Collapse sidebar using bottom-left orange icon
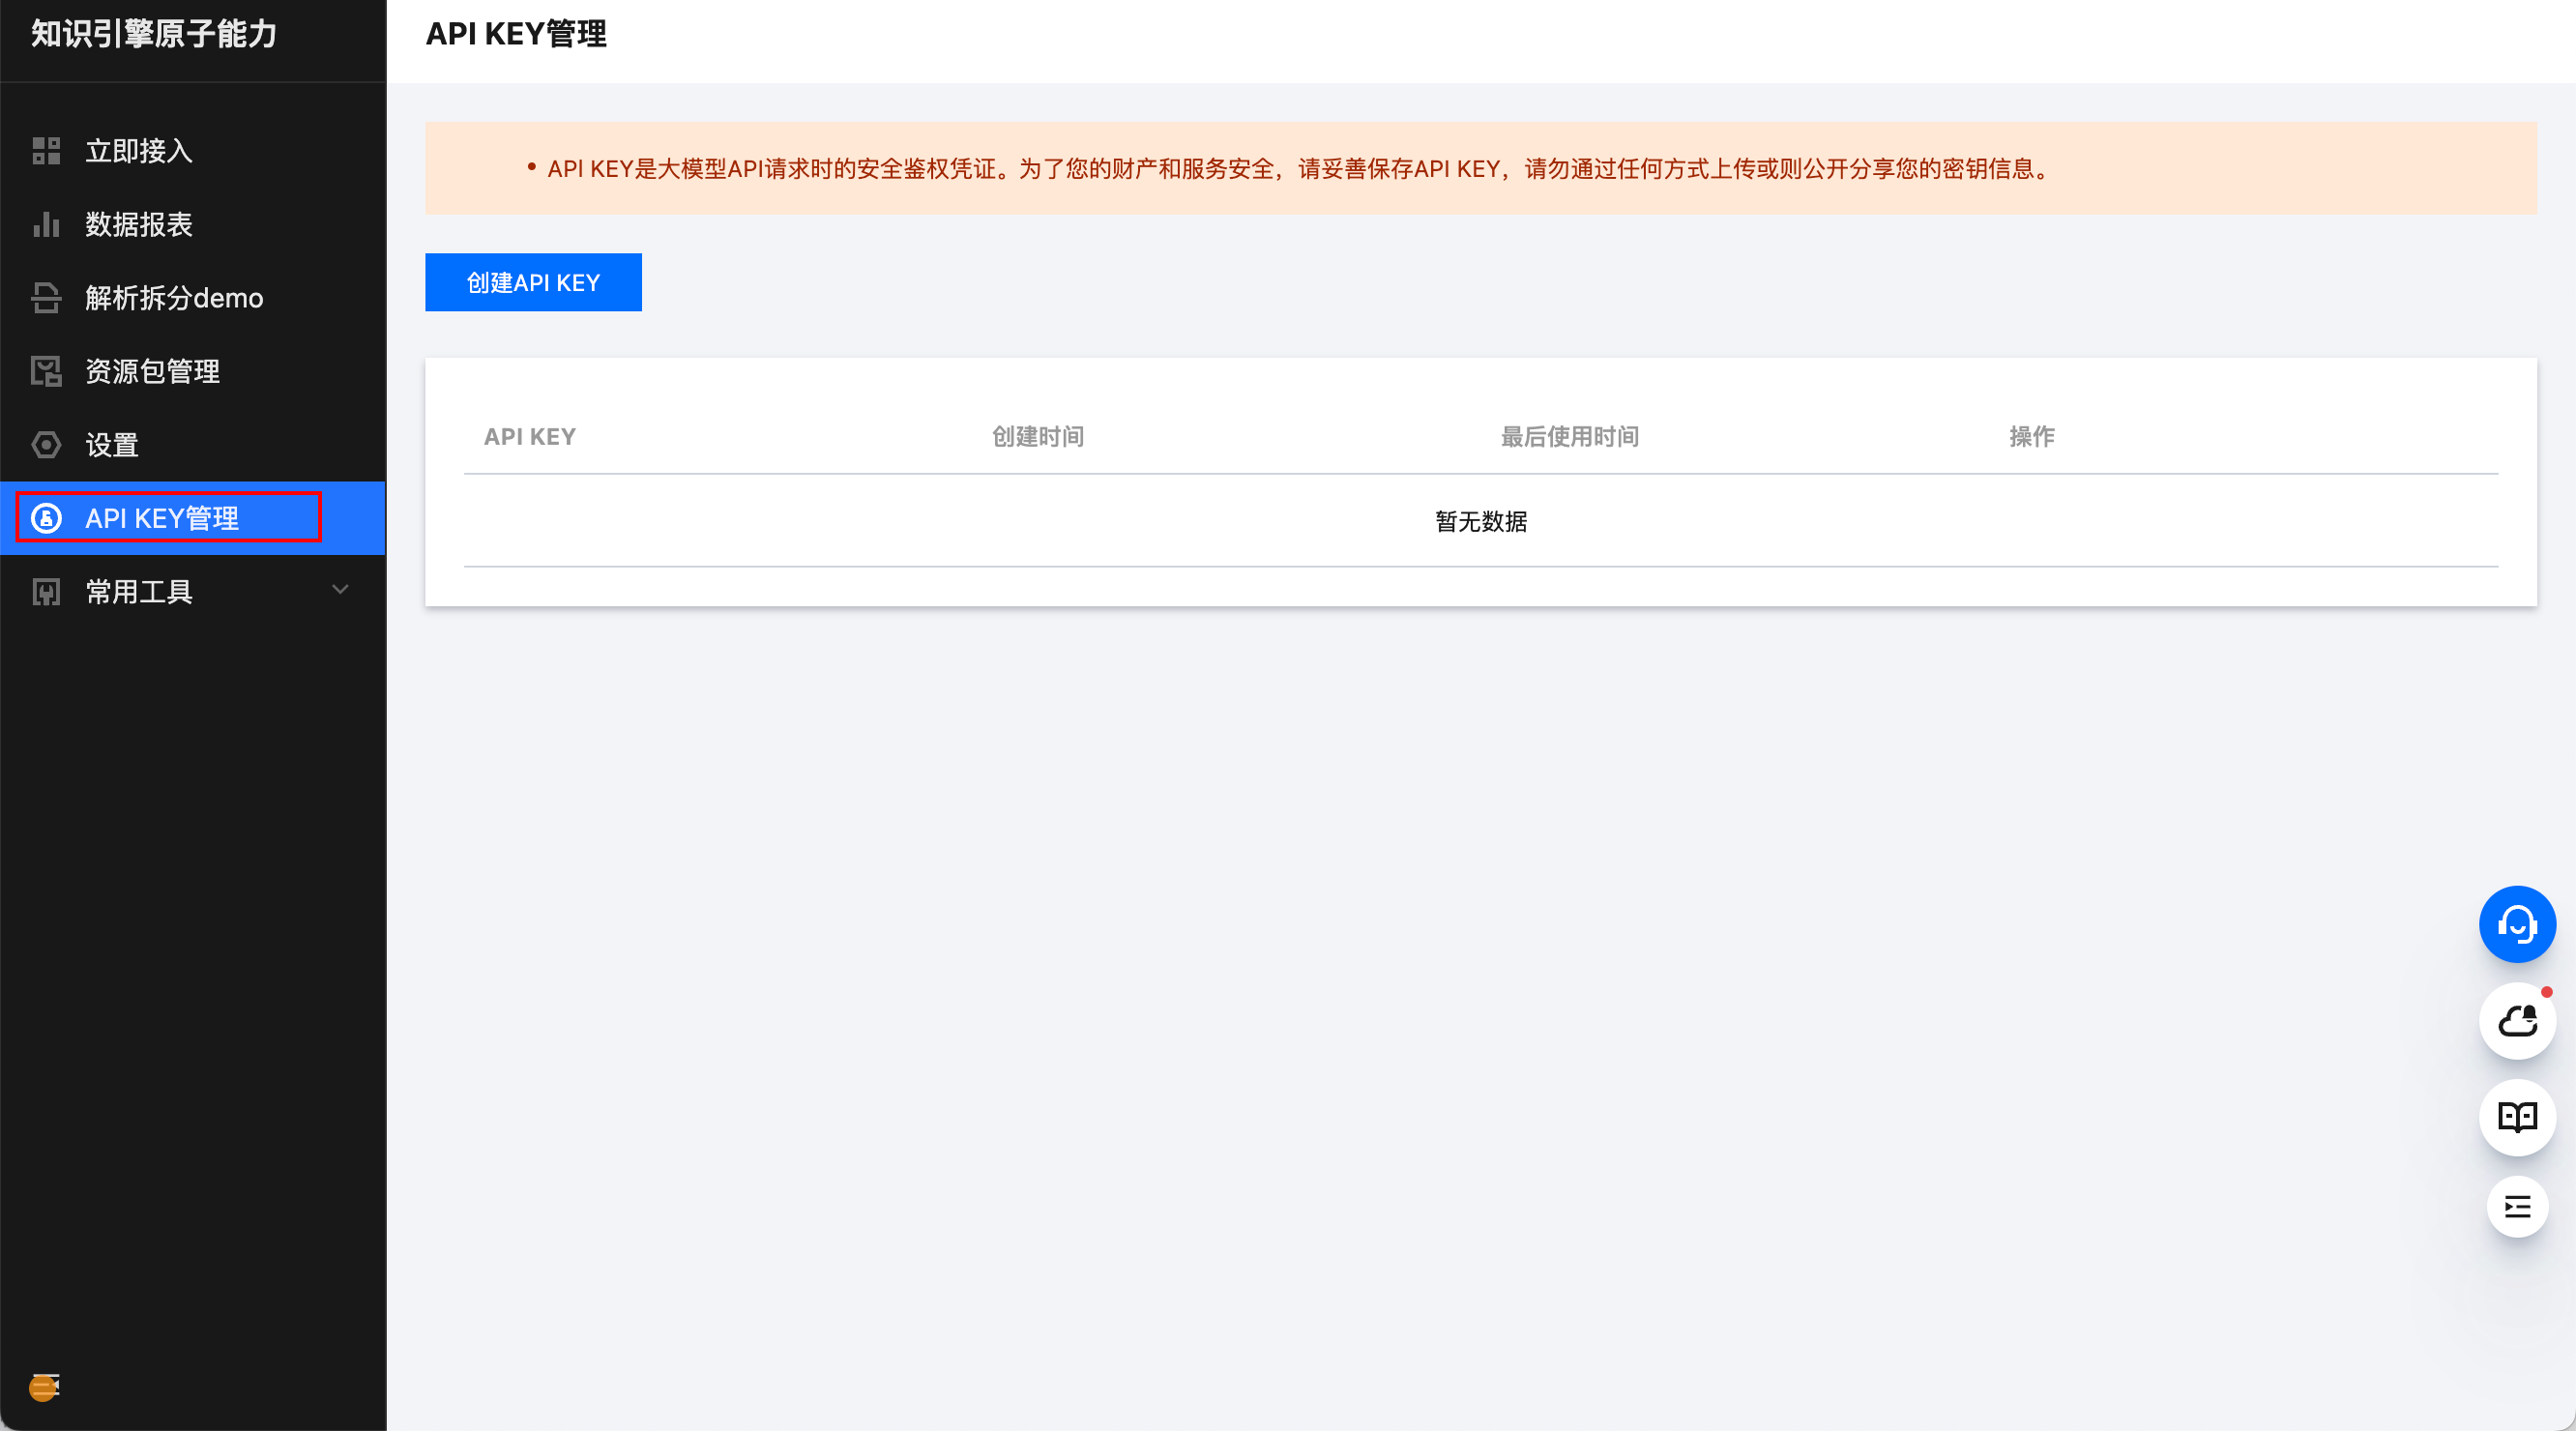This screenshot has width=2576, height=1431. pos(44,1386)
